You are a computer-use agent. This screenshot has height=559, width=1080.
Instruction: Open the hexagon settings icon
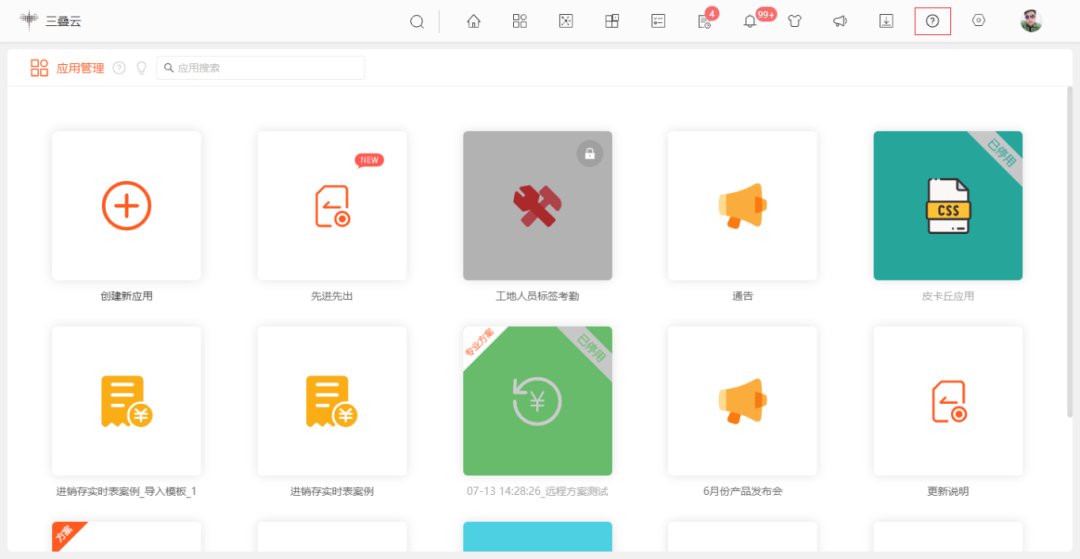click(x=978, y=21)
